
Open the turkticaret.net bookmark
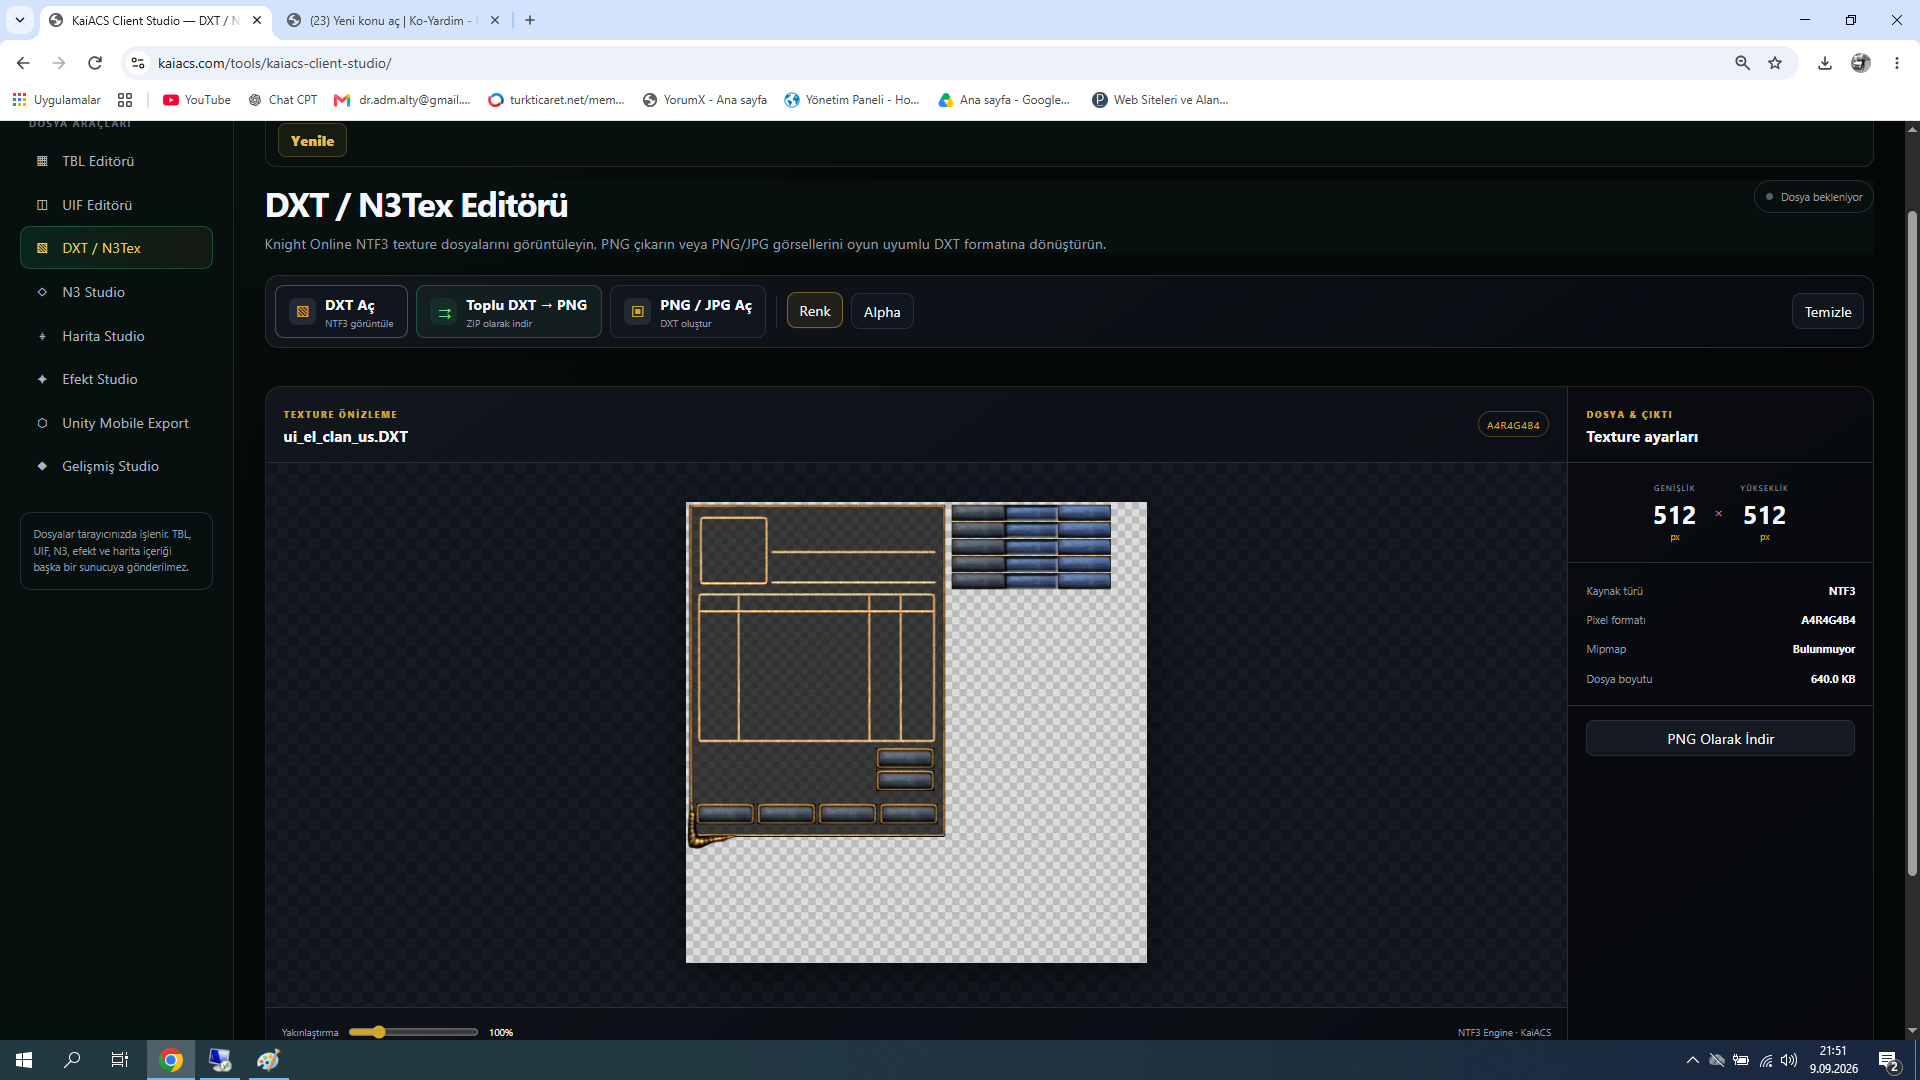click(x=556, y=100)
